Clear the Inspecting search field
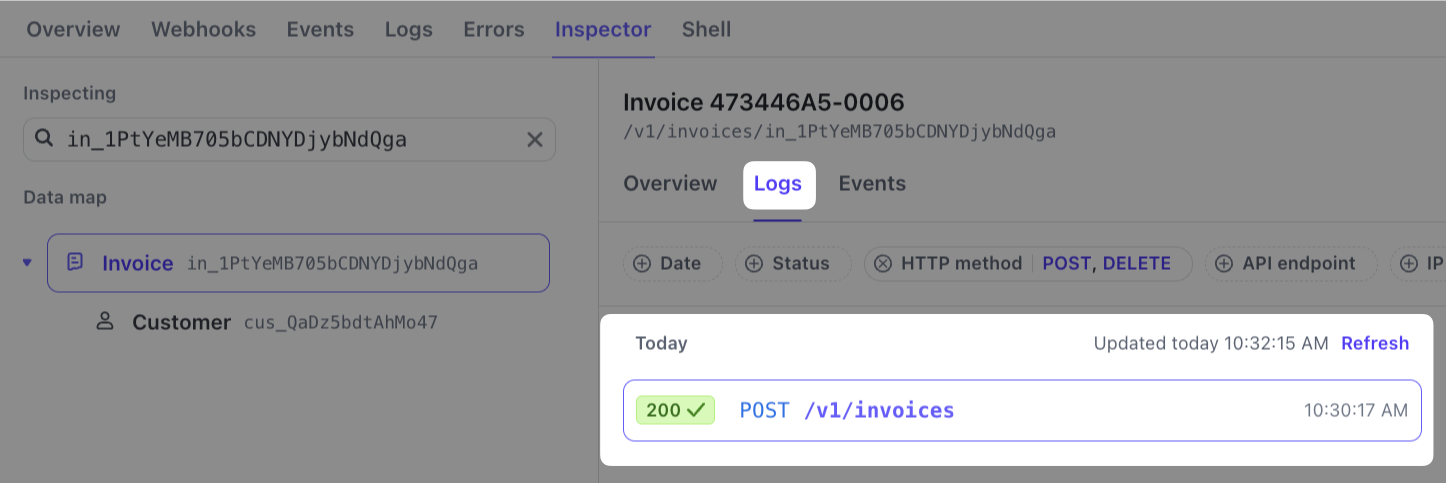Viewport: 1446px width, 483px height. (535, 140)
